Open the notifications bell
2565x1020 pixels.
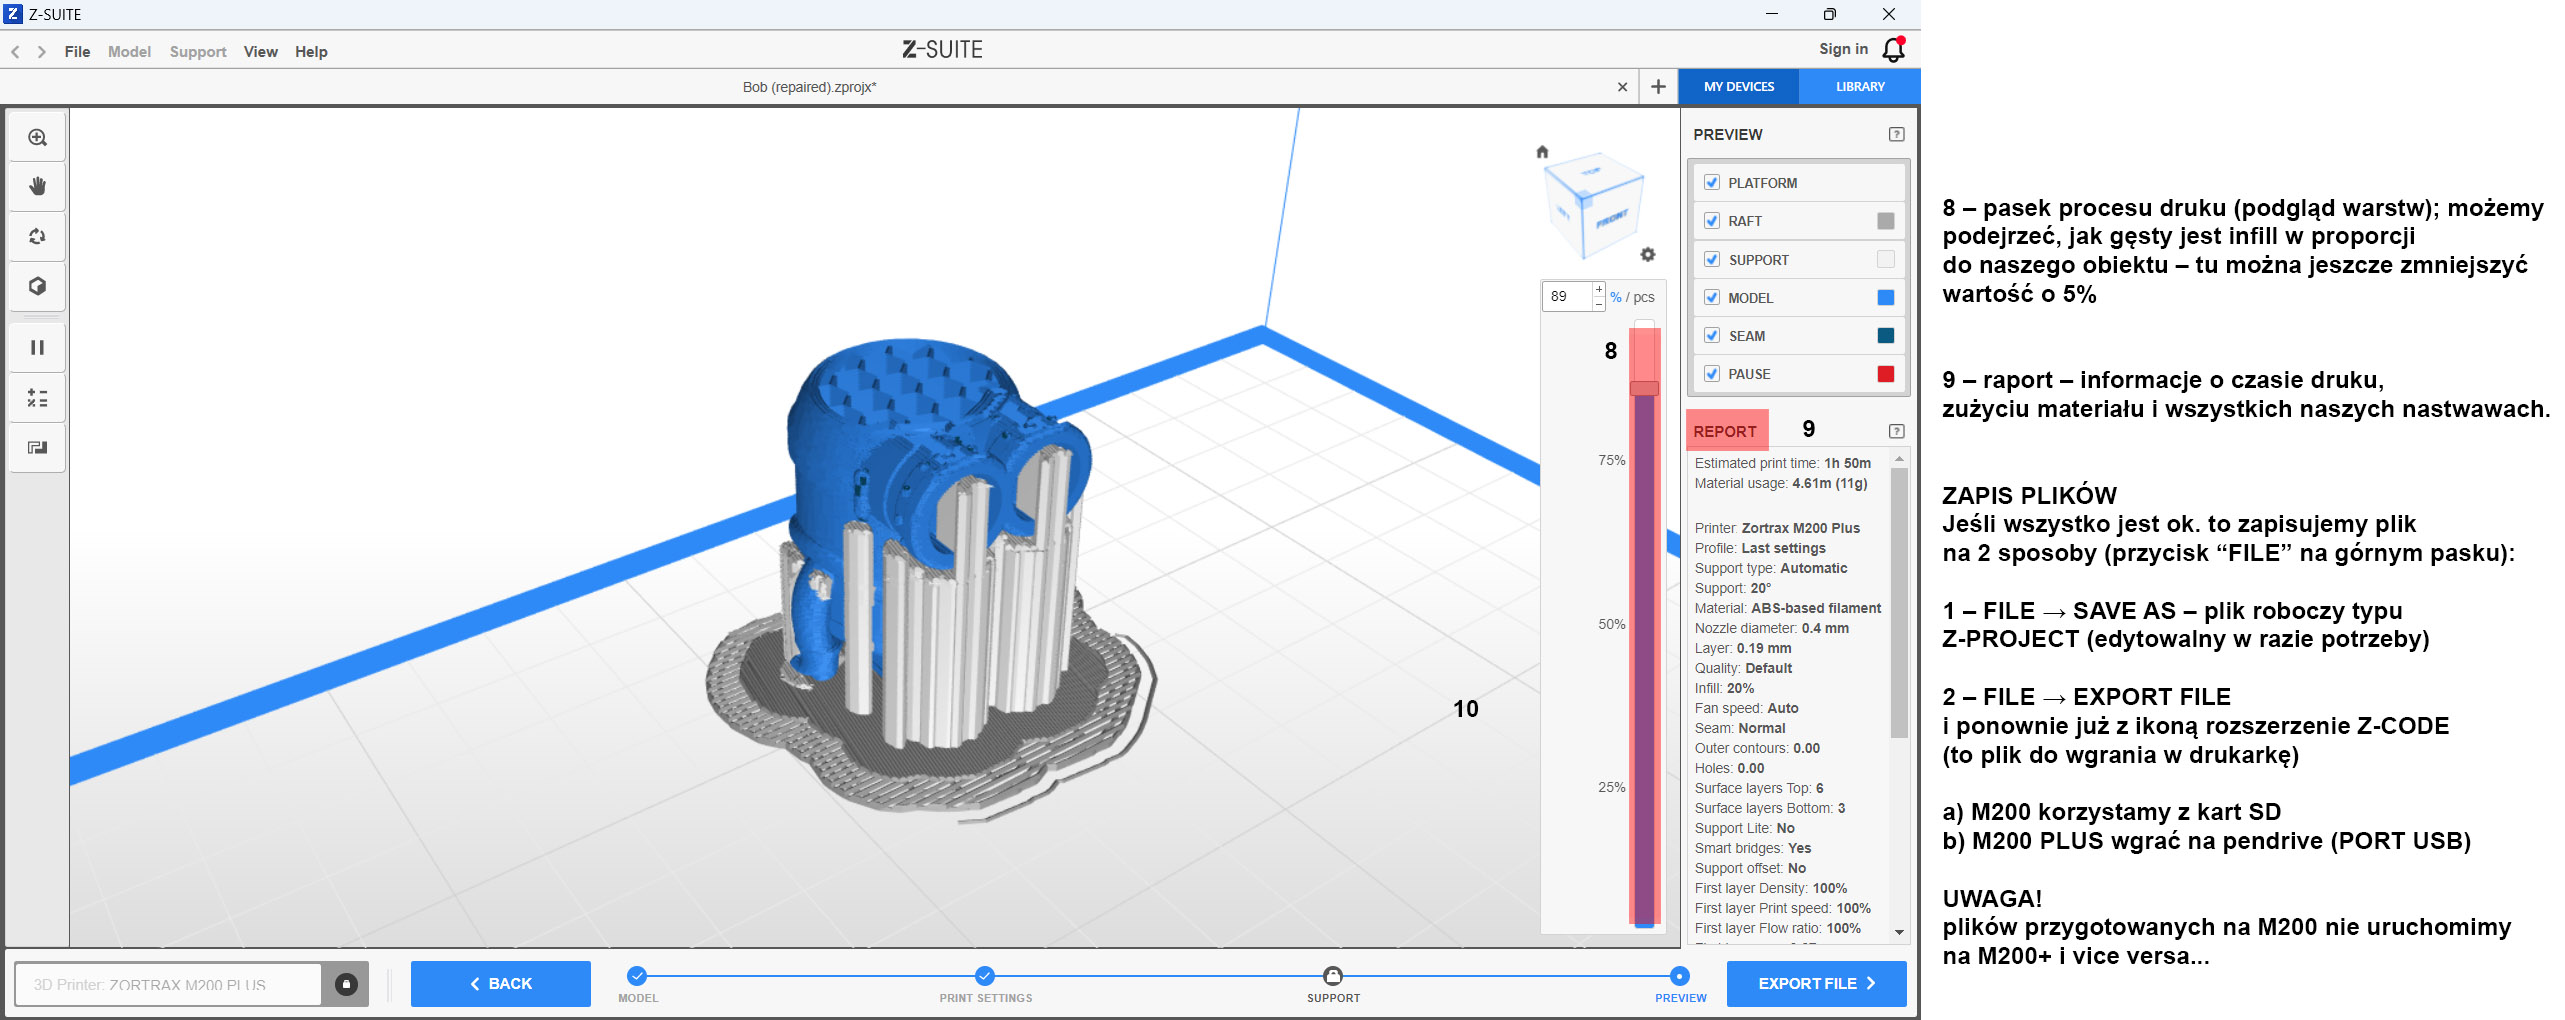[x=1893, y=49]
